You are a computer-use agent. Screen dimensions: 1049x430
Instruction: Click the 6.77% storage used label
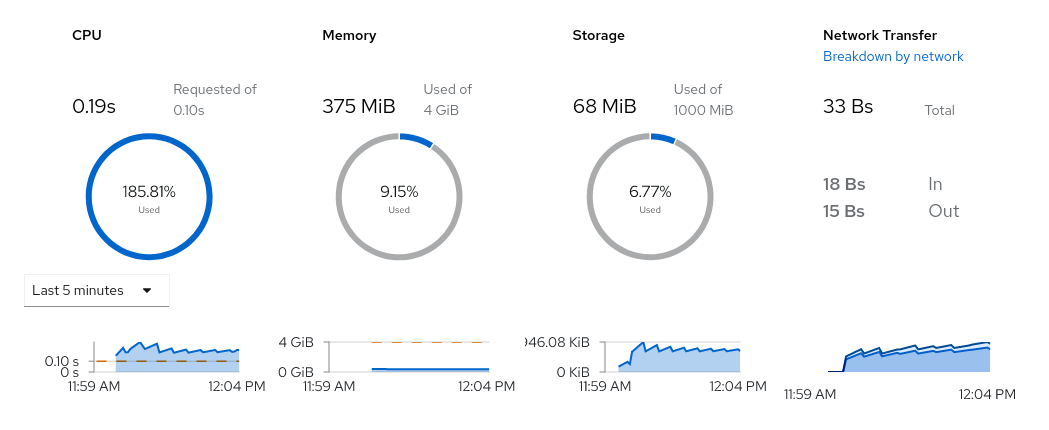[x=650, y=192]
